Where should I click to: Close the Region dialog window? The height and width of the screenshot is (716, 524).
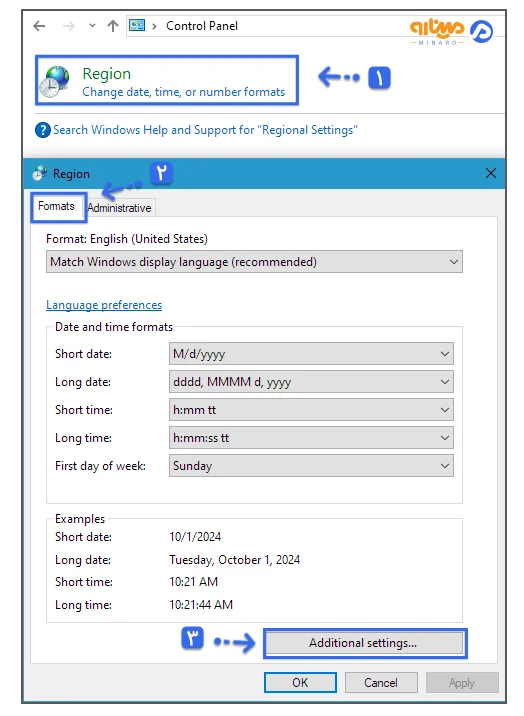pos(491,173)
